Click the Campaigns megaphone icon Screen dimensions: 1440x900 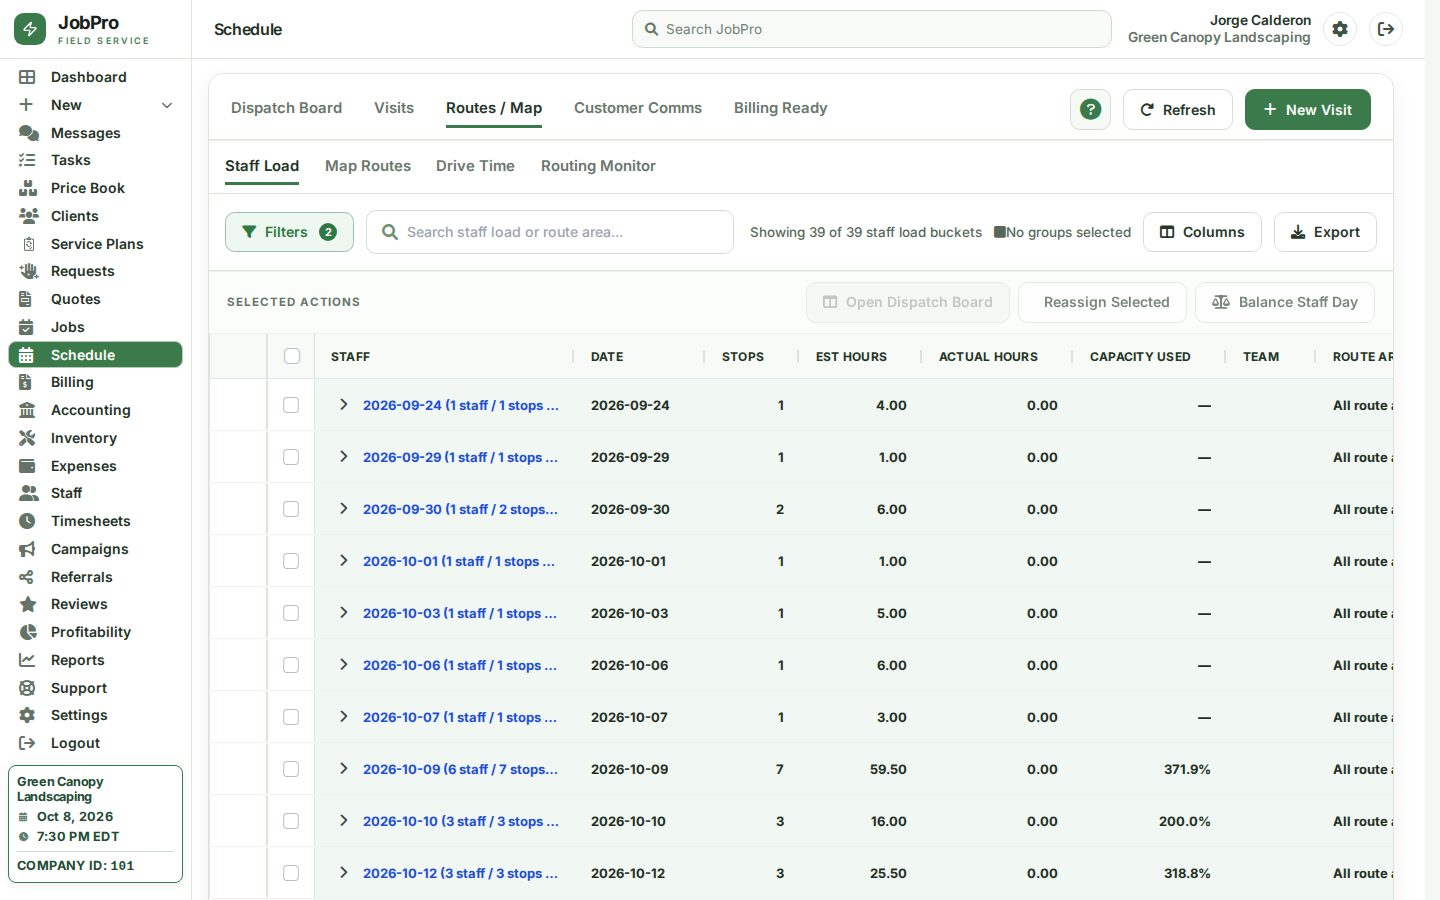[27, 549]
